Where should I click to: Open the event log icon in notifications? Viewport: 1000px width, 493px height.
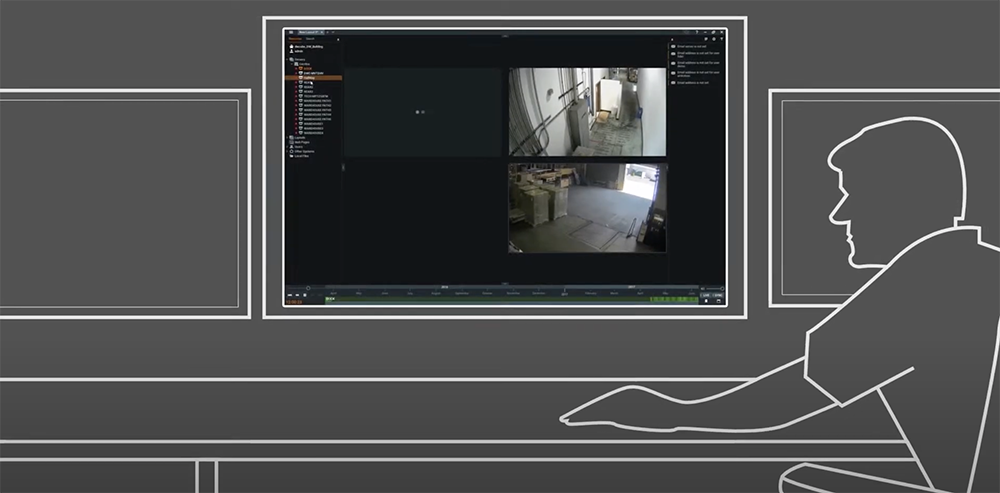tap(706, 39)
